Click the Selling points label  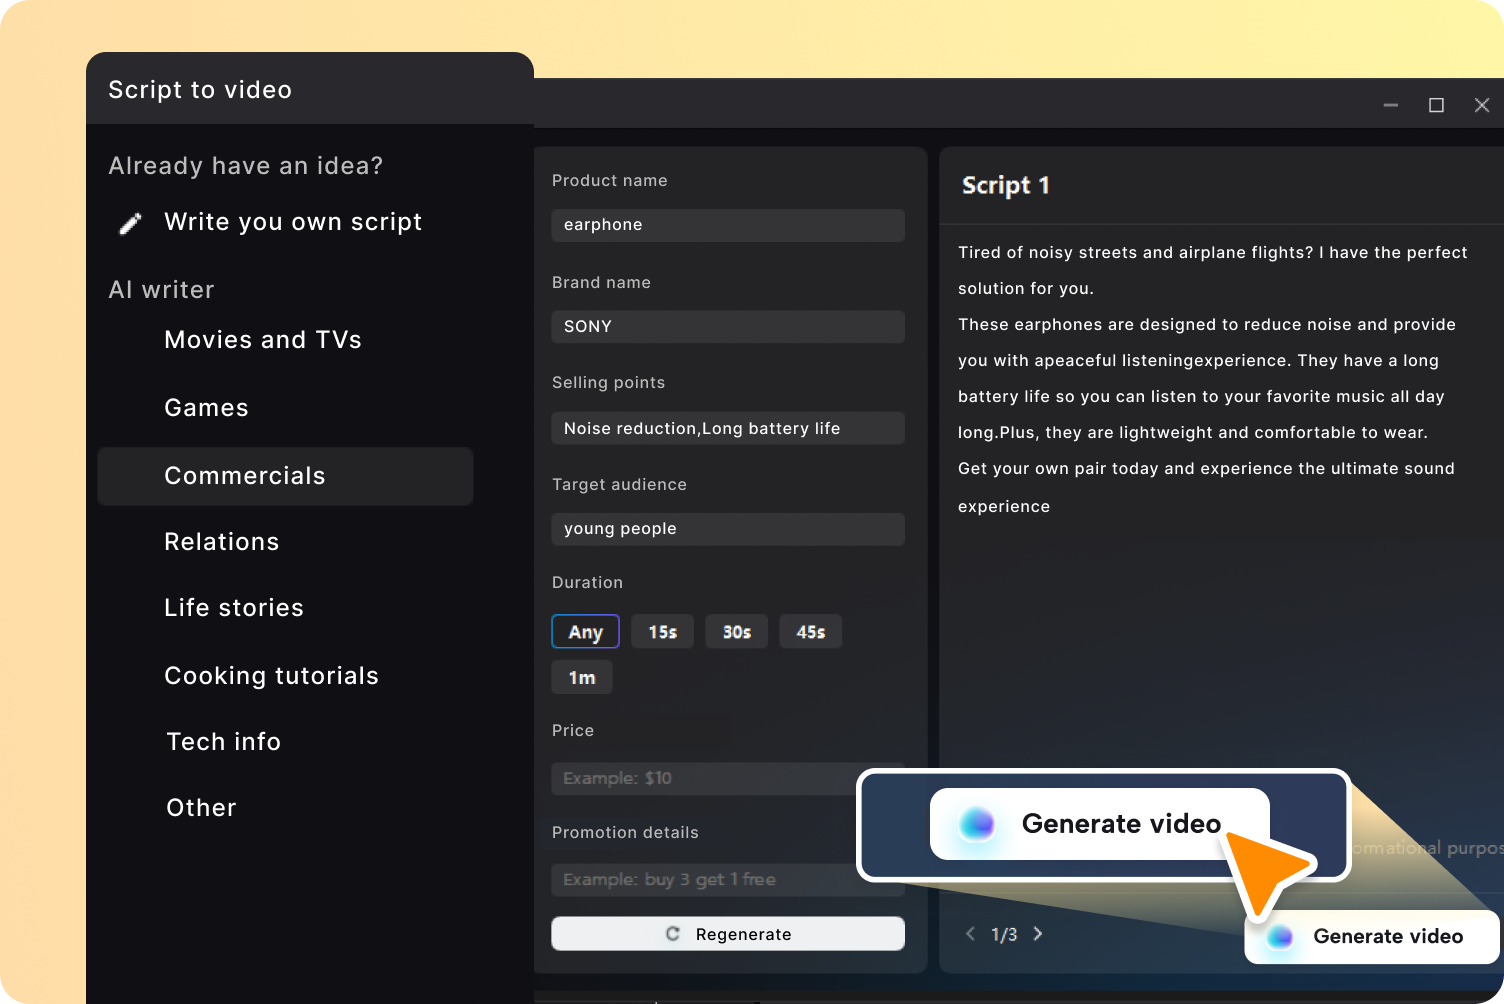[608, 383]
